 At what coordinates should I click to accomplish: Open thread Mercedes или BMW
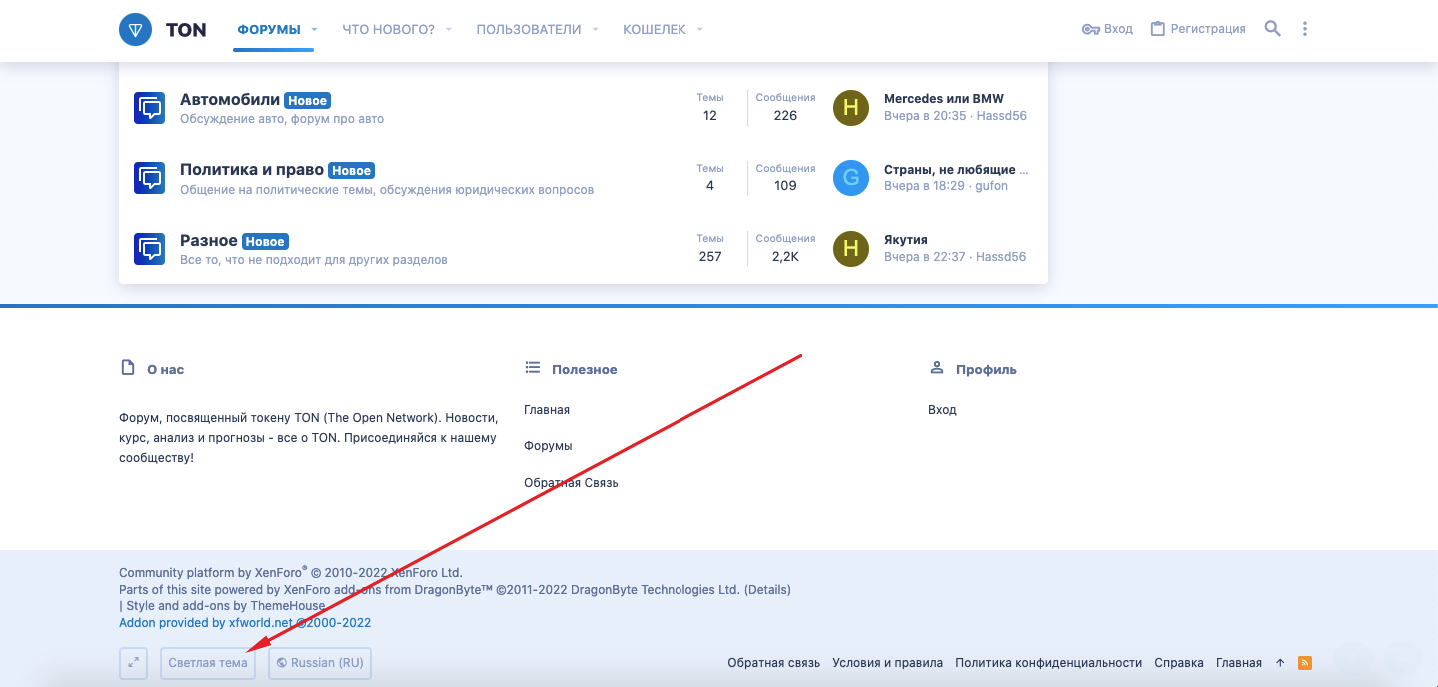click(x=944, y=99)
